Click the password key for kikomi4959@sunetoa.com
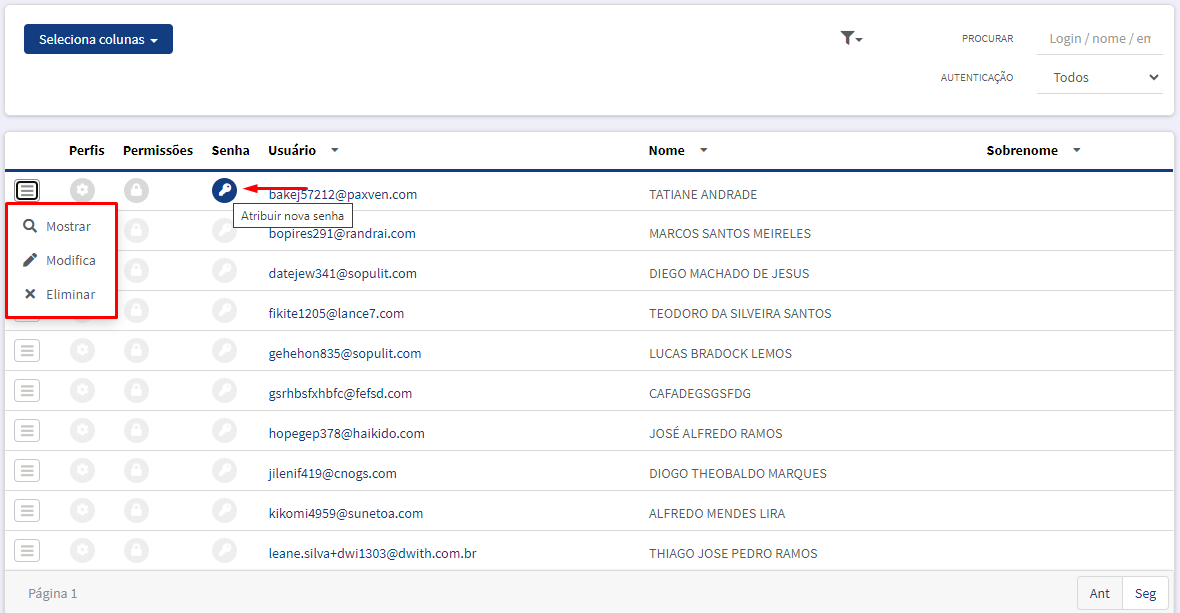 (x=224, y=511)
